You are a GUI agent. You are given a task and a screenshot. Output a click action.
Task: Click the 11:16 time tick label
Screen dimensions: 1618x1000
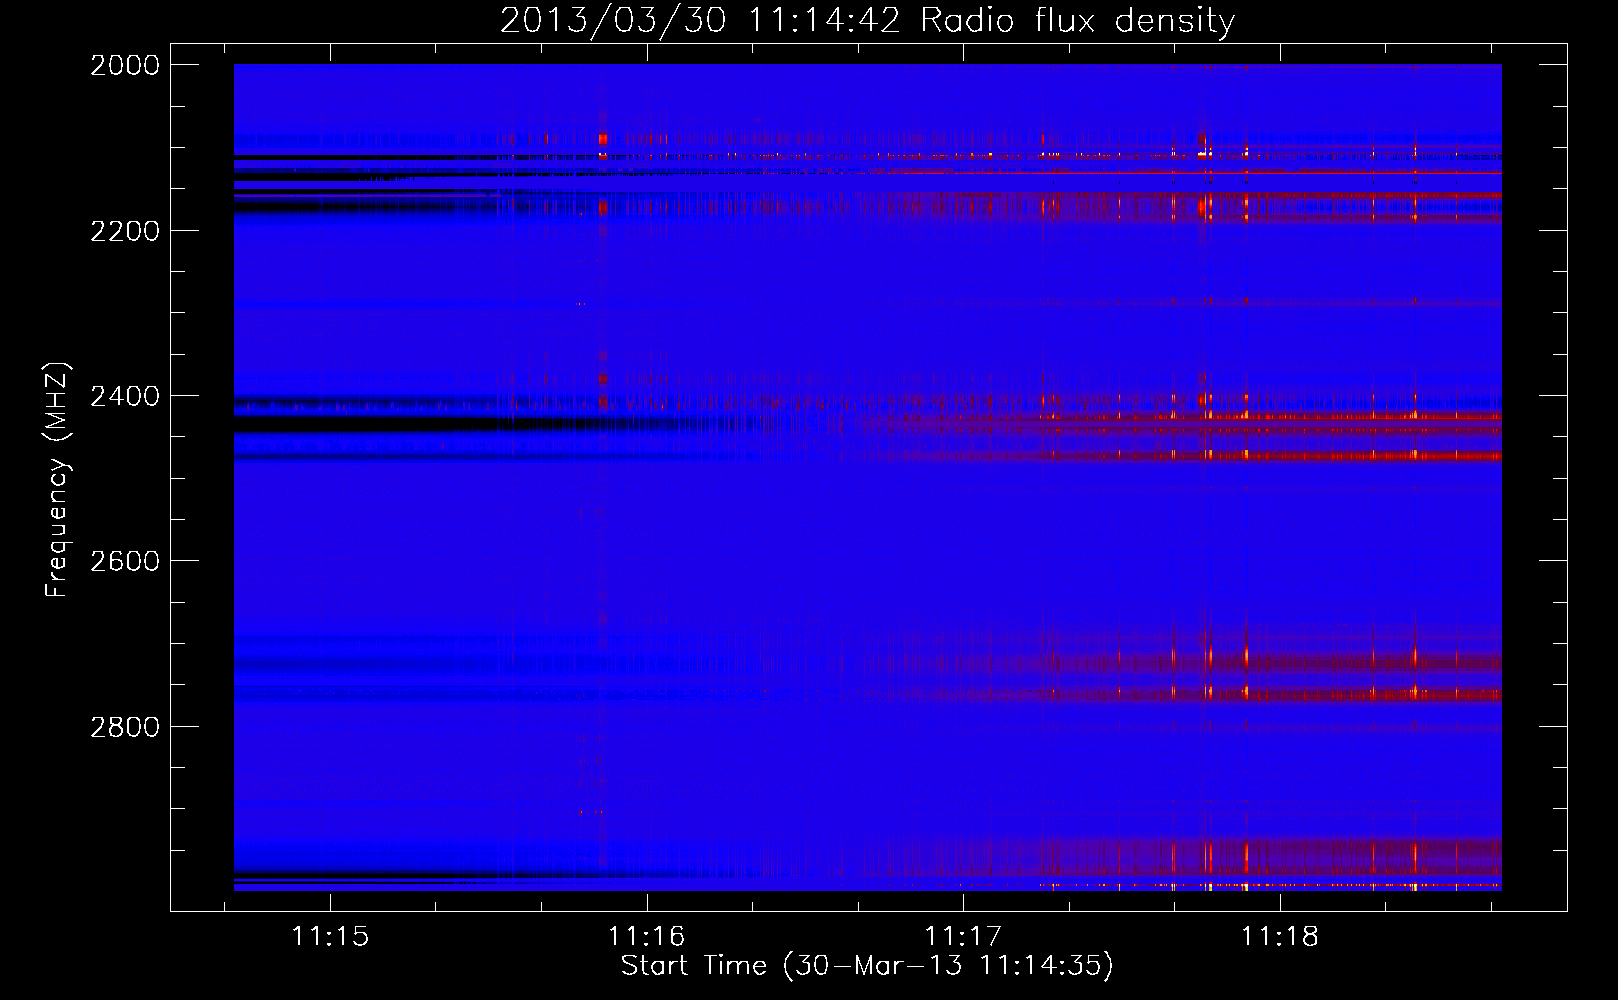pos(647,936)
